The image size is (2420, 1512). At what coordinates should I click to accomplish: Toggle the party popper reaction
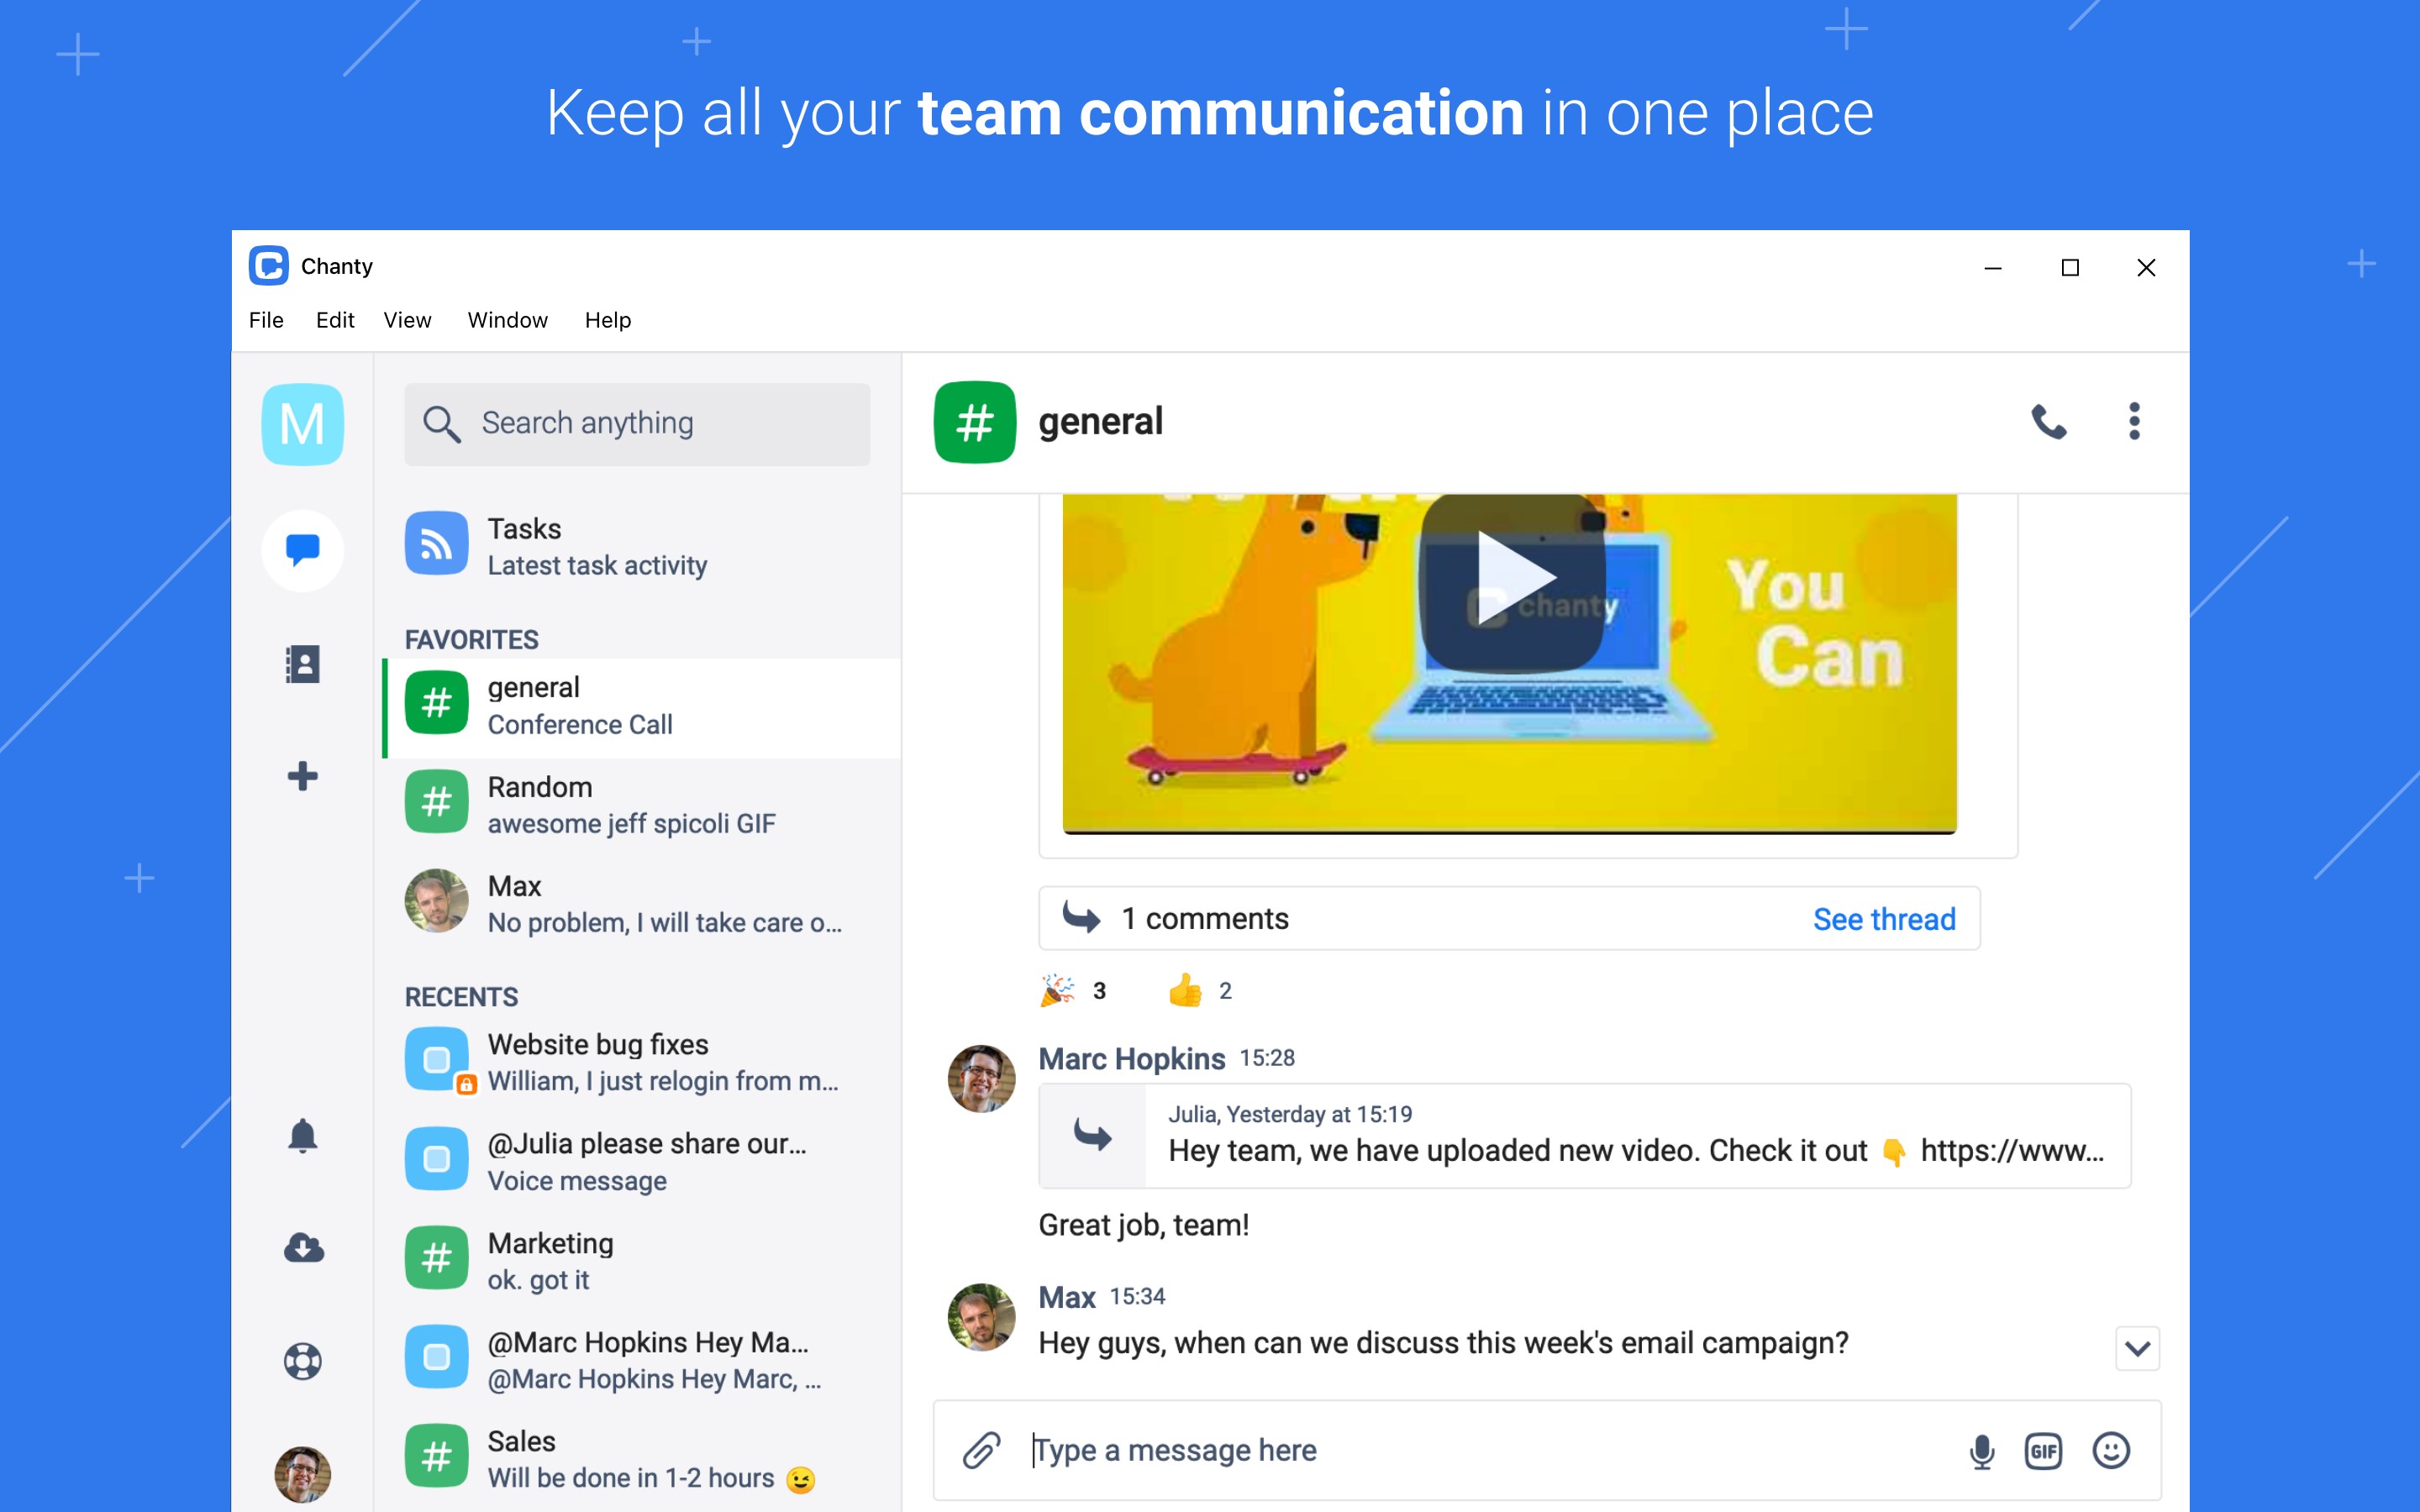(x=1073, y=991)
